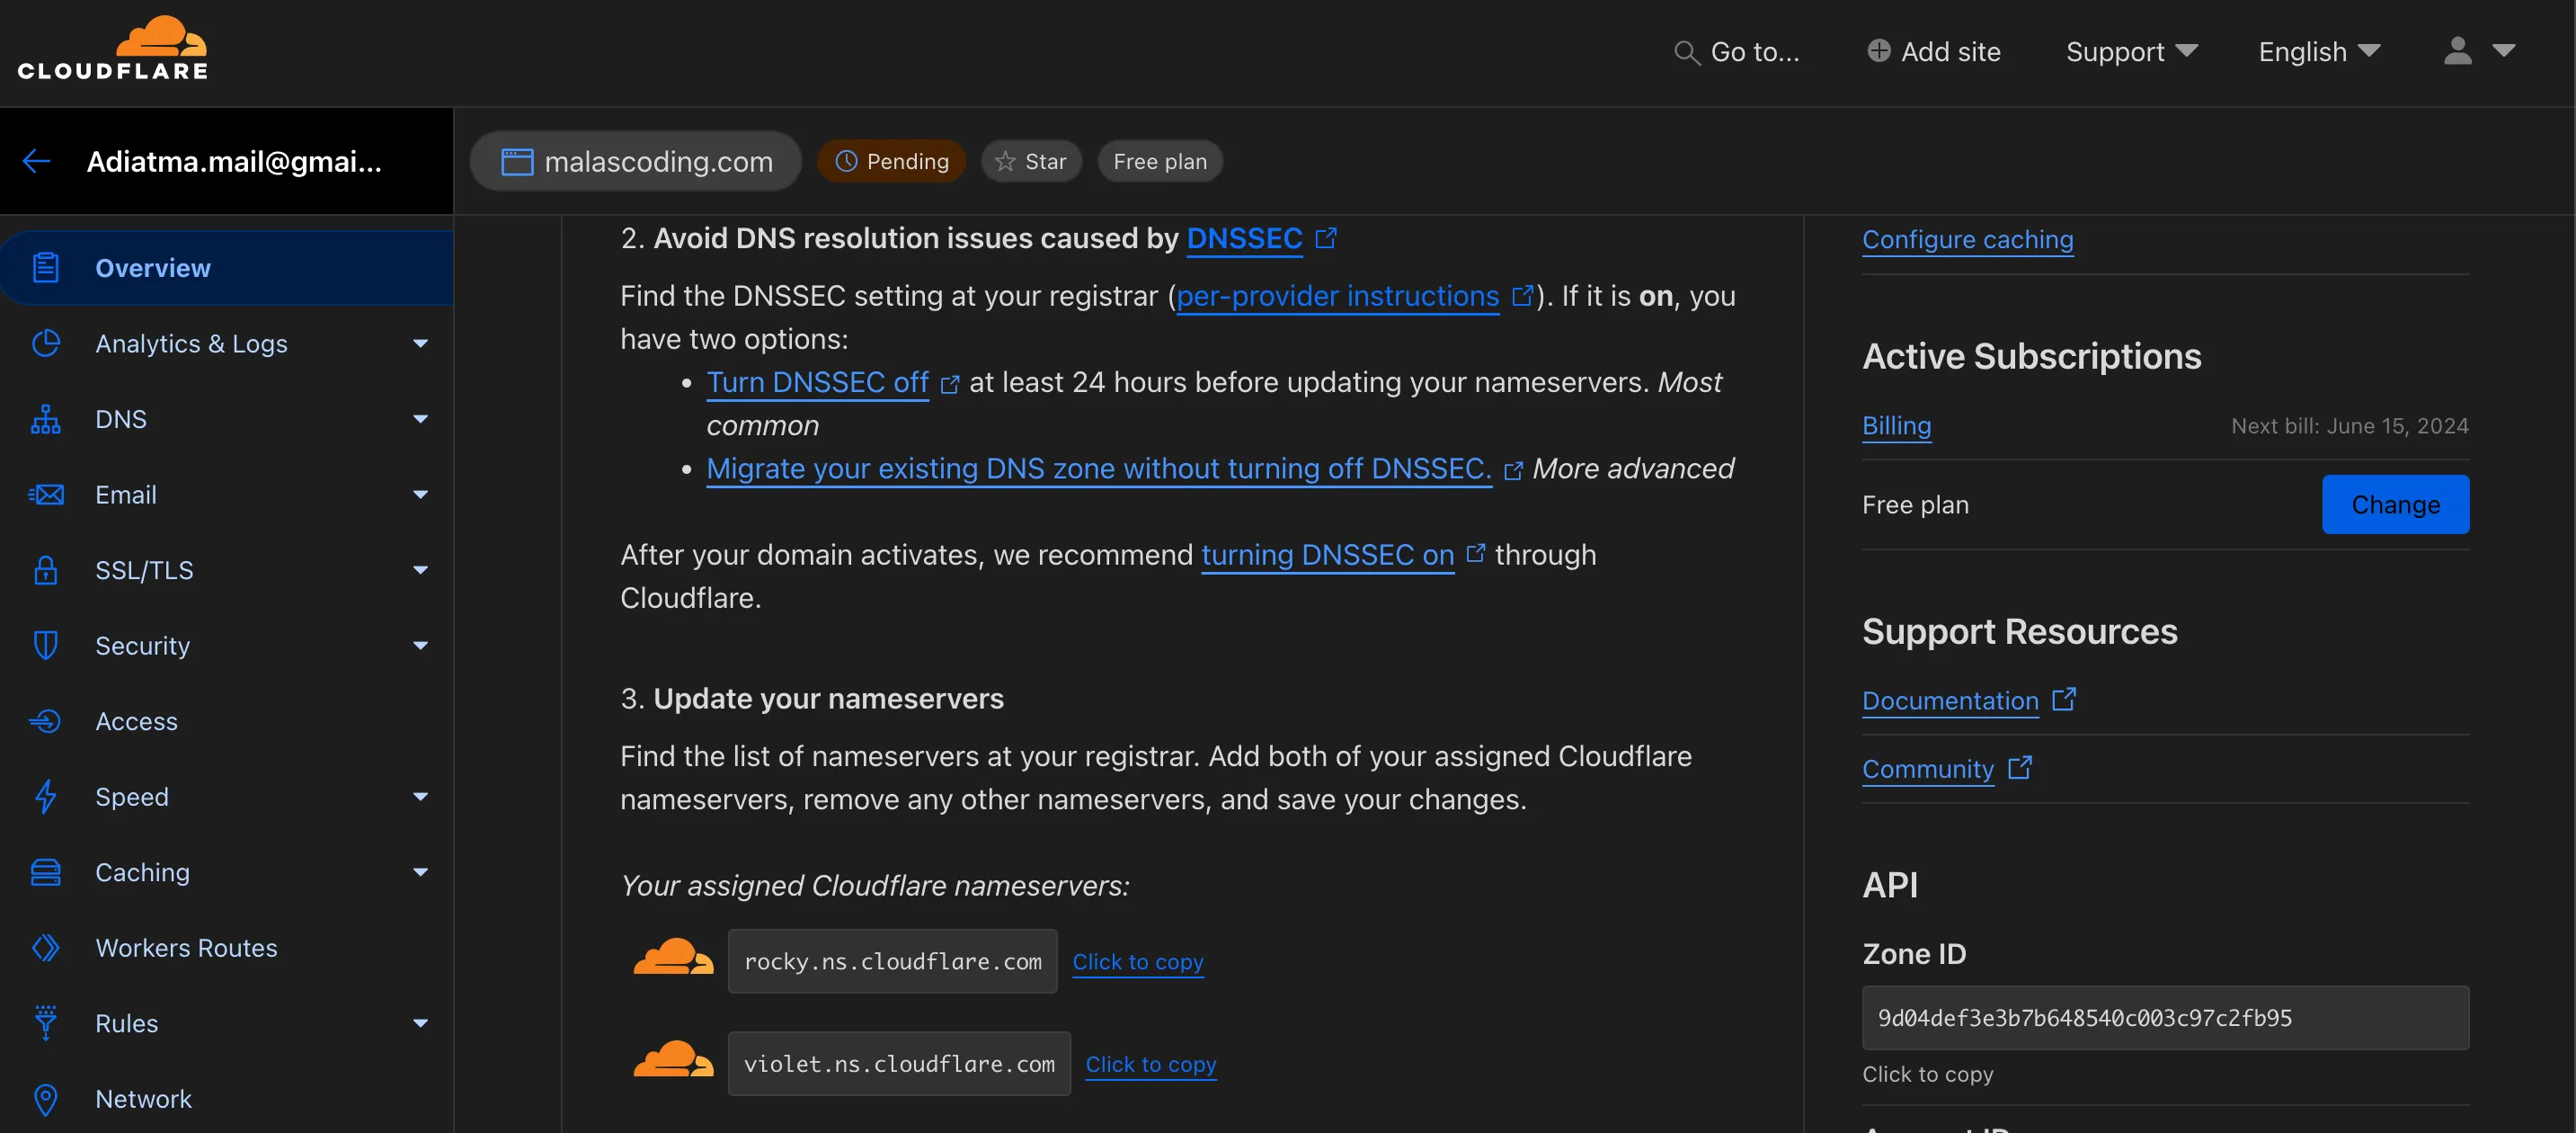Image resolution: width=2576 pixels, height=1133 pixels.
Task: Click the Email envelope icon
Action: pyautogui.click(x=45, y=494)
